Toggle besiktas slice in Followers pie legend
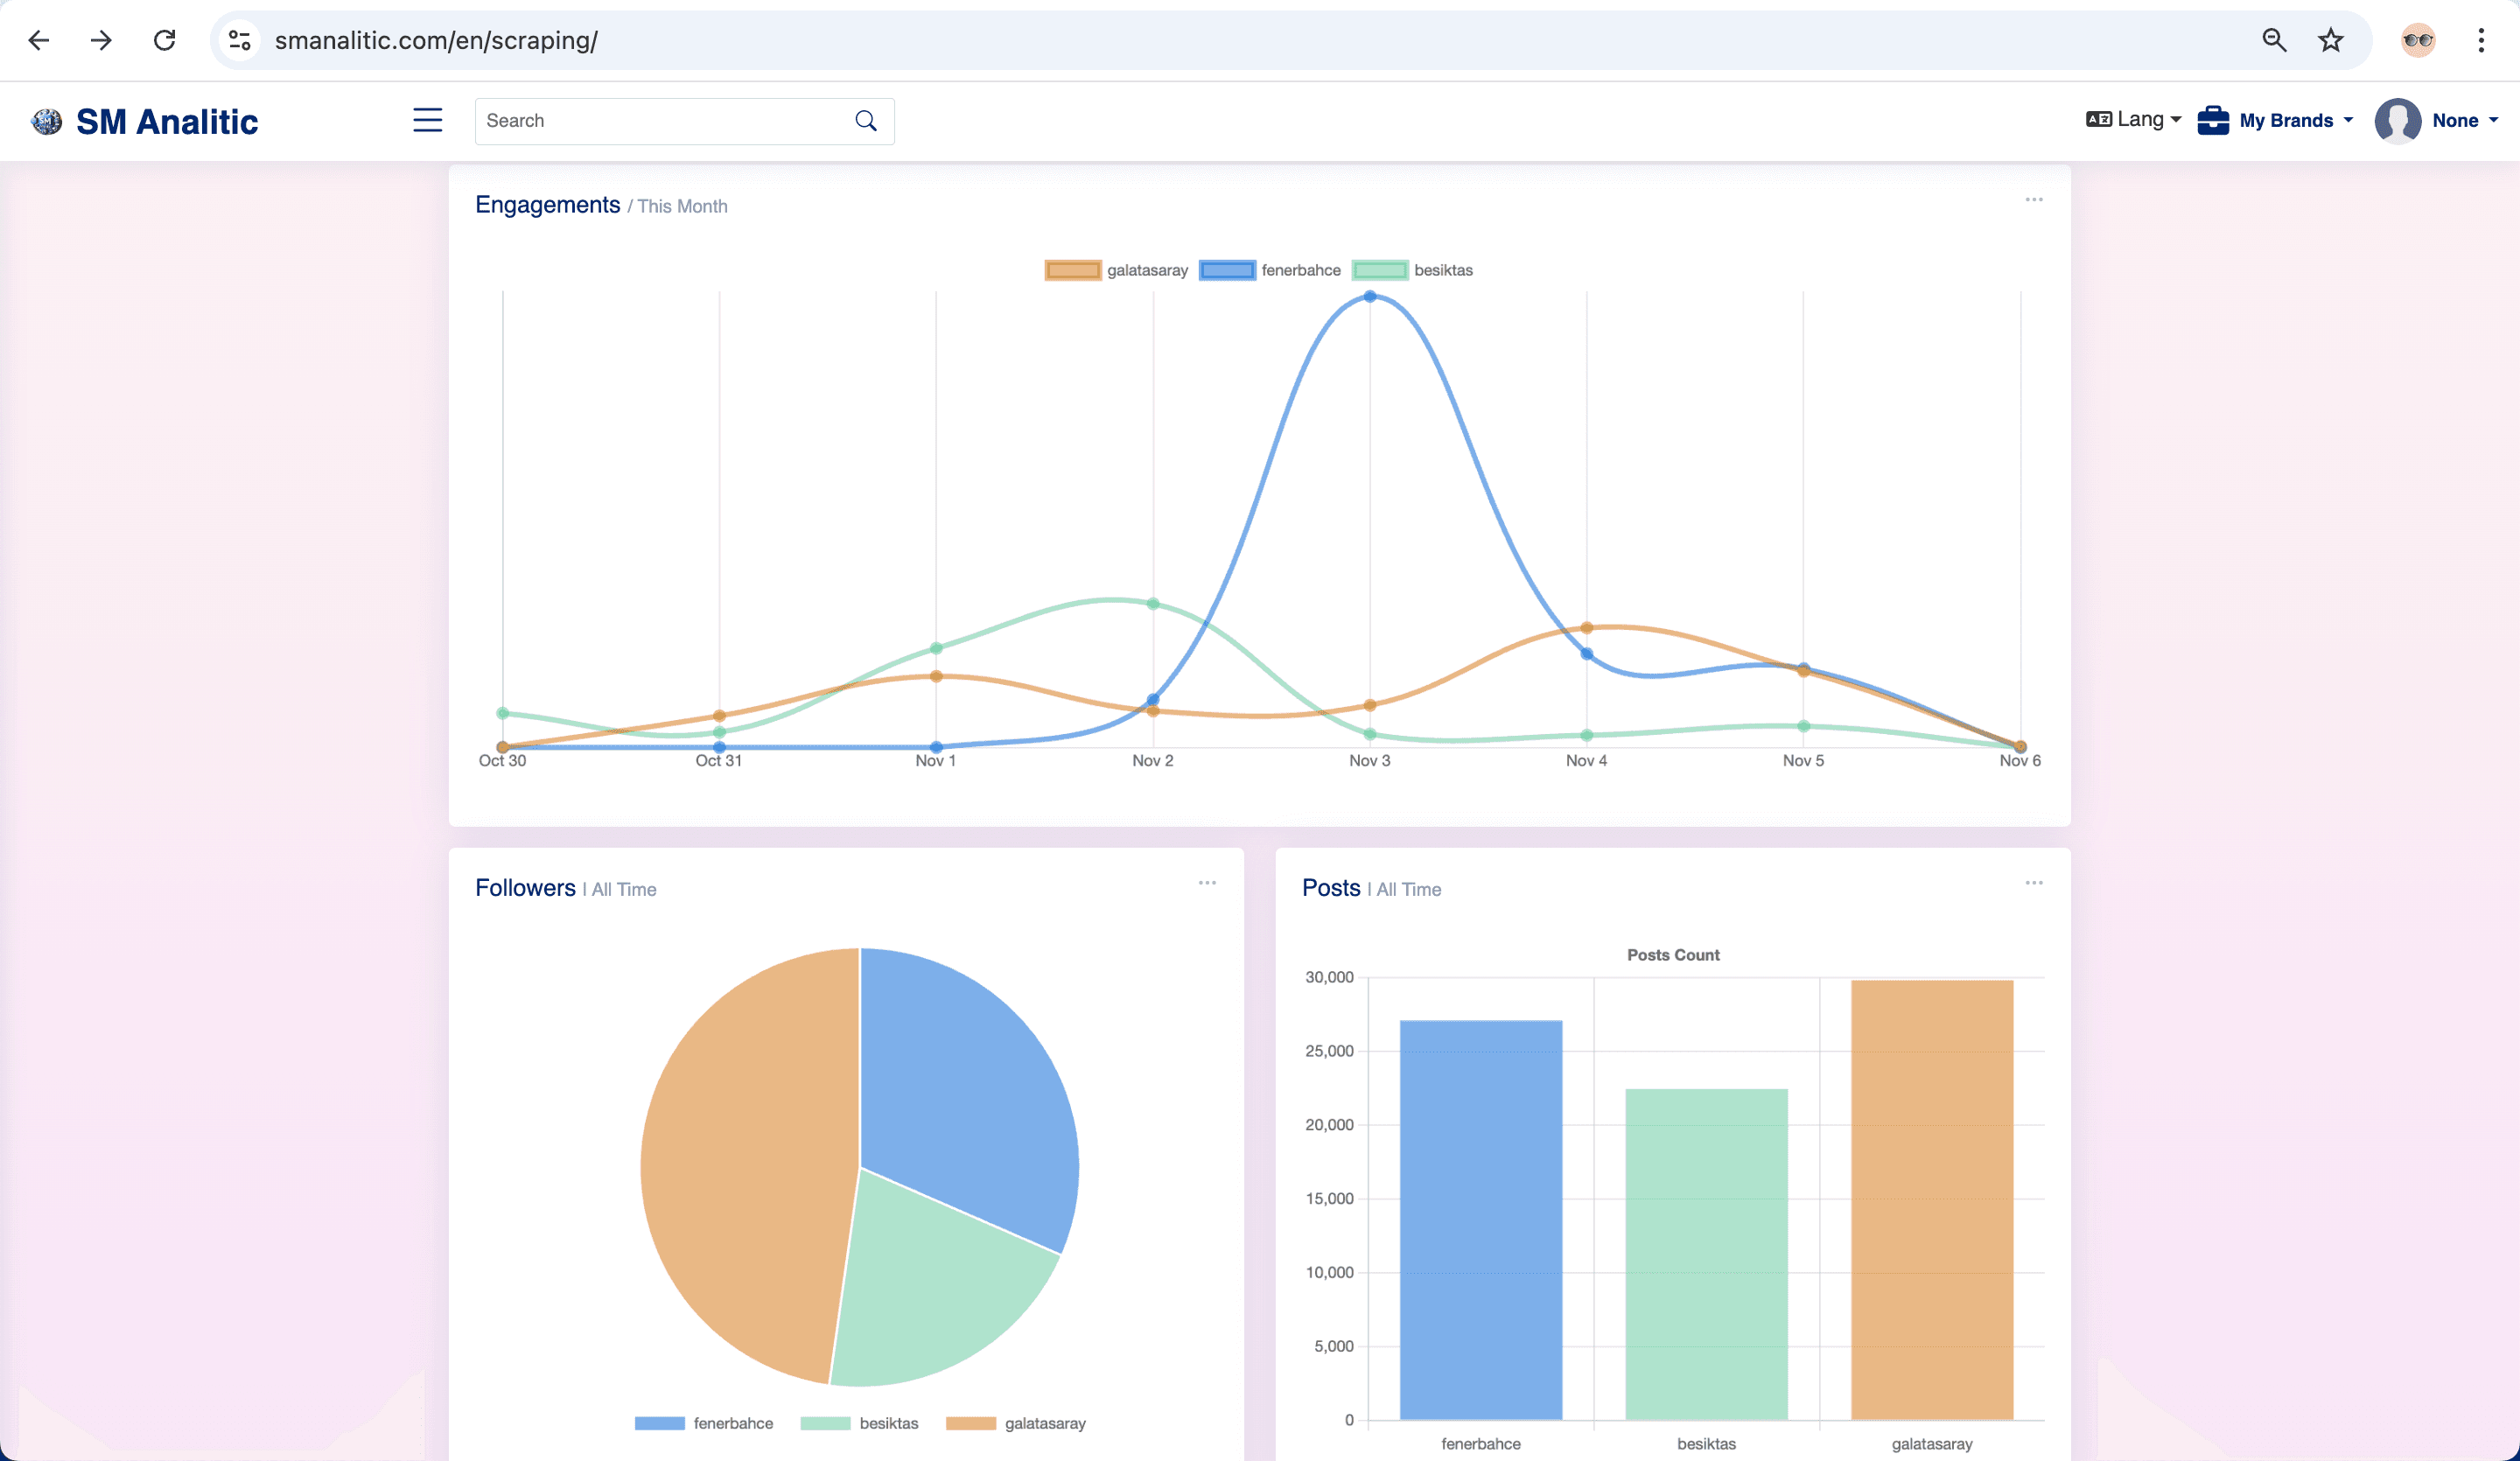The image size is (2520, 1461). (x=859, y=1423)
